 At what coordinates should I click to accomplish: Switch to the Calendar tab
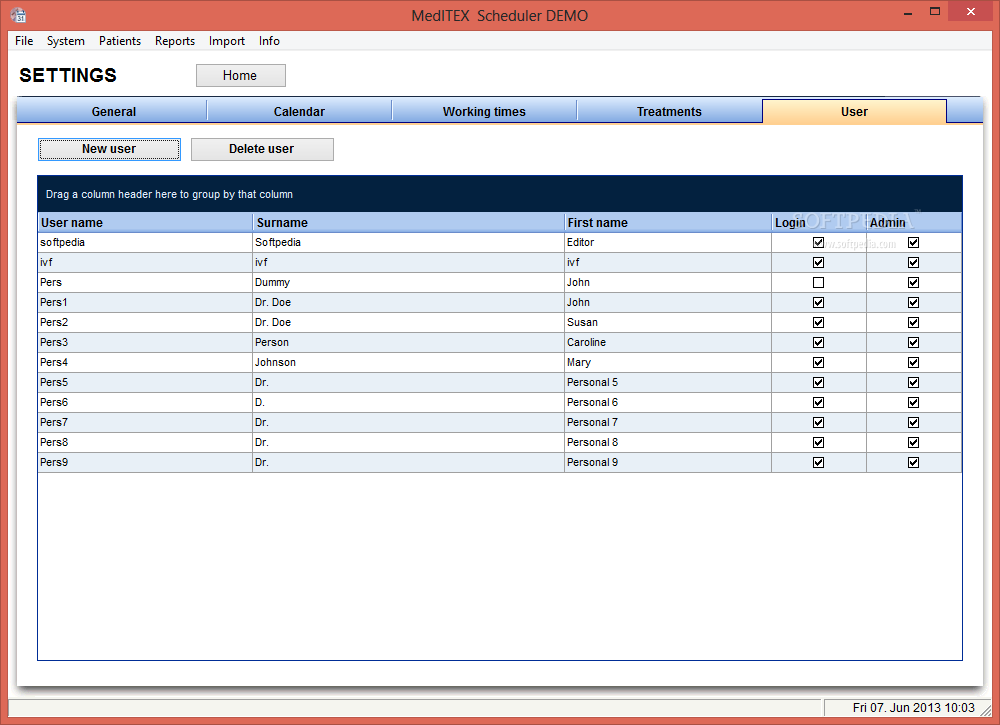(x=299, y=111)
